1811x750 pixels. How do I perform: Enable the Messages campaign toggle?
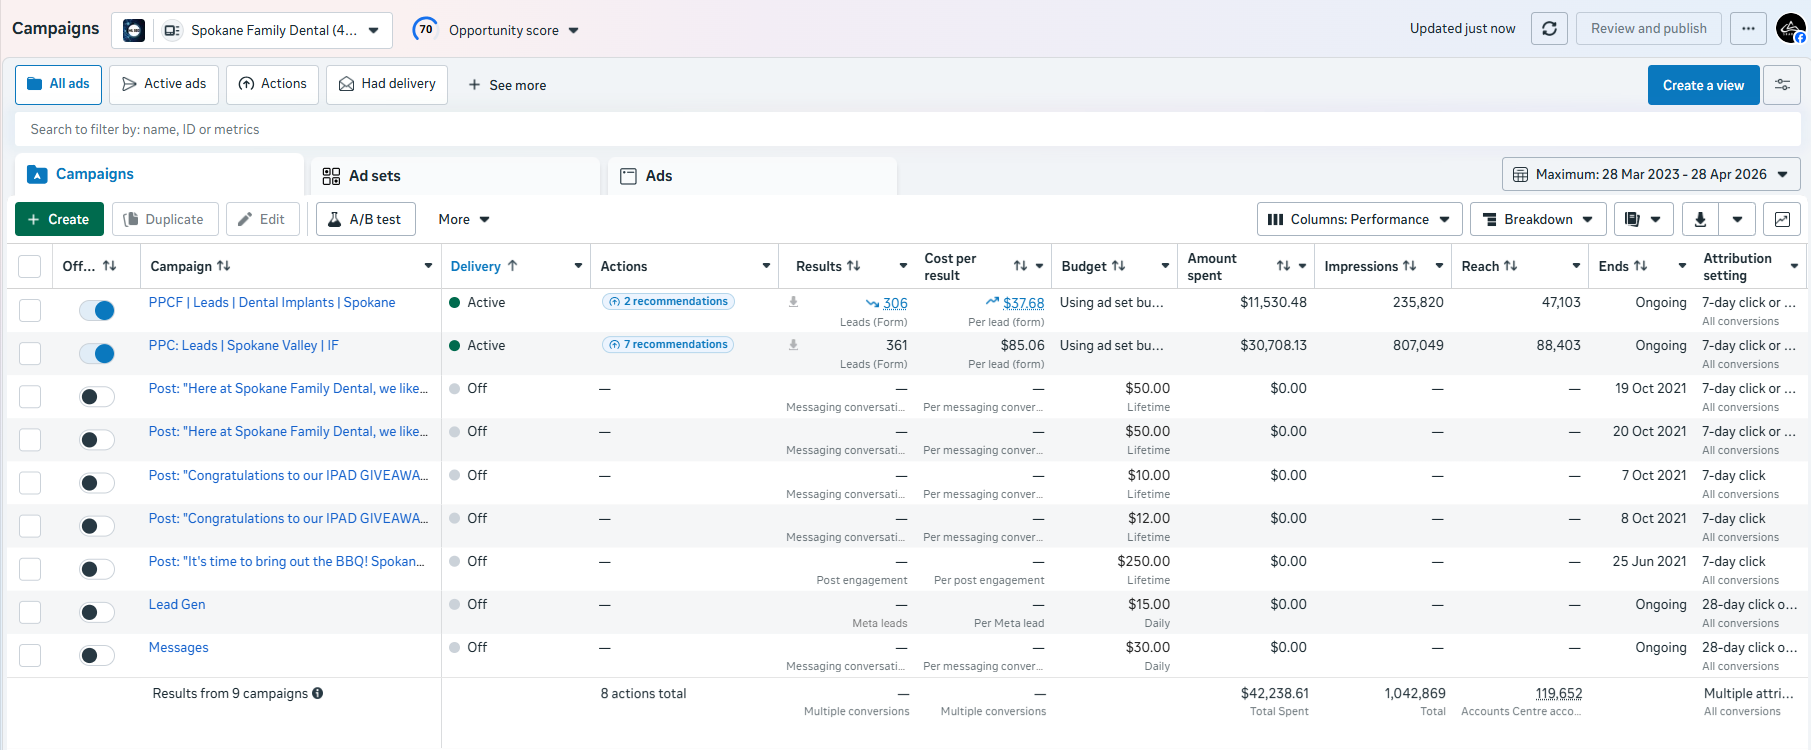97,655
